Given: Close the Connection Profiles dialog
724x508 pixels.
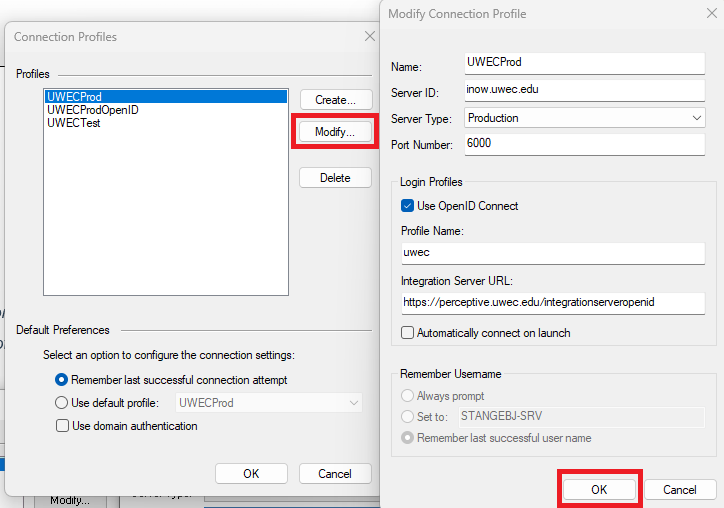Looking at the screenshot, I should pos(369,36).
